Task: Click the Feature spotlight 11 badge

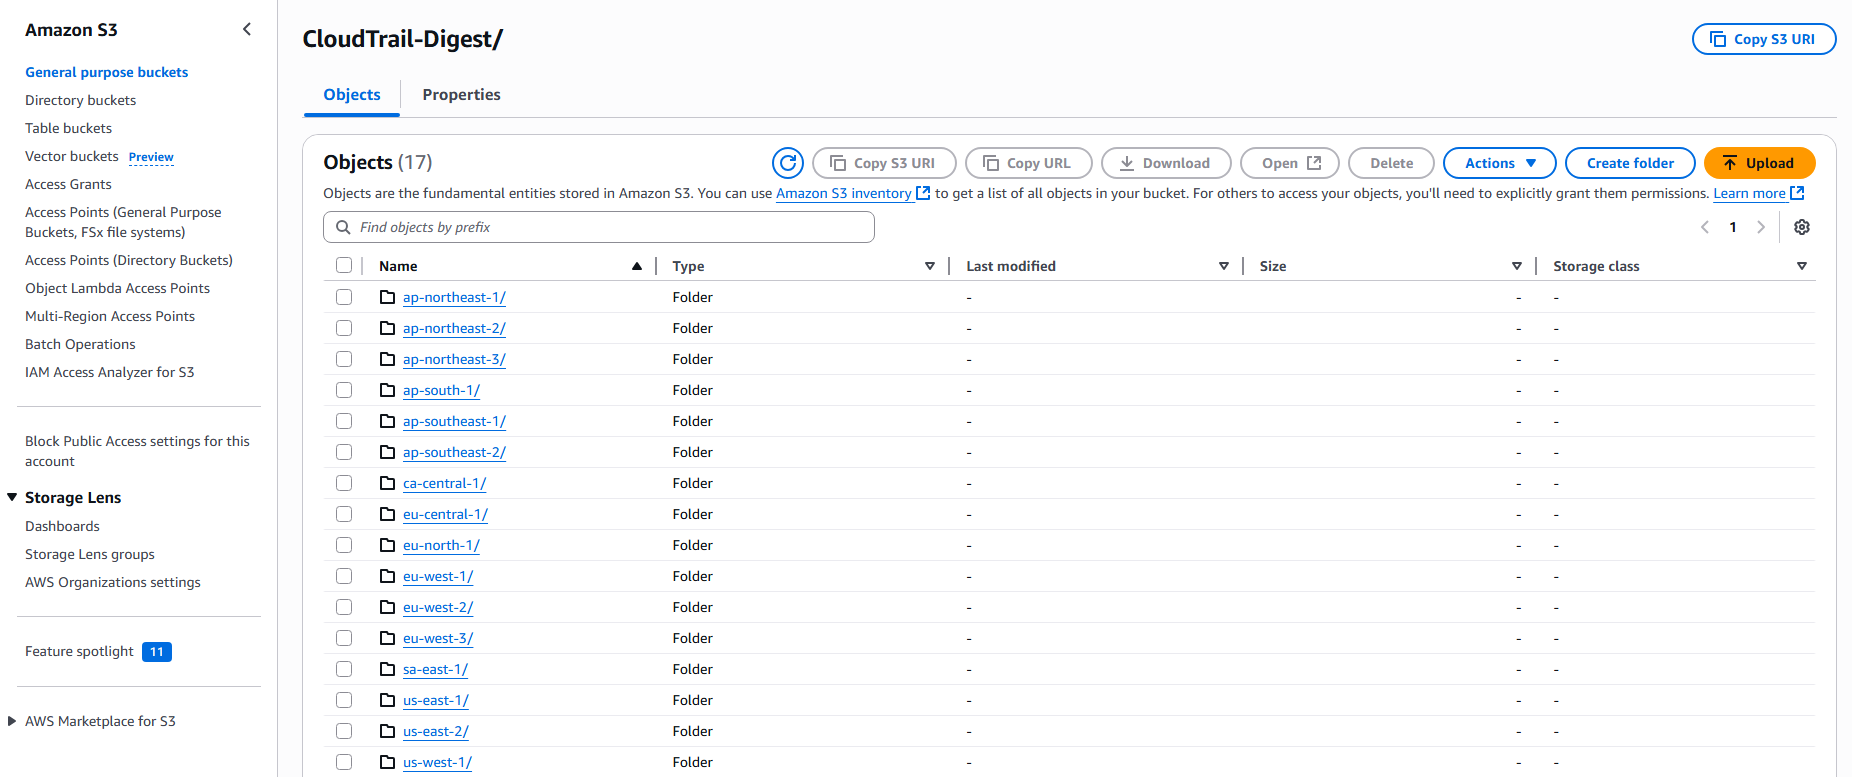Action: coord(157,652)
